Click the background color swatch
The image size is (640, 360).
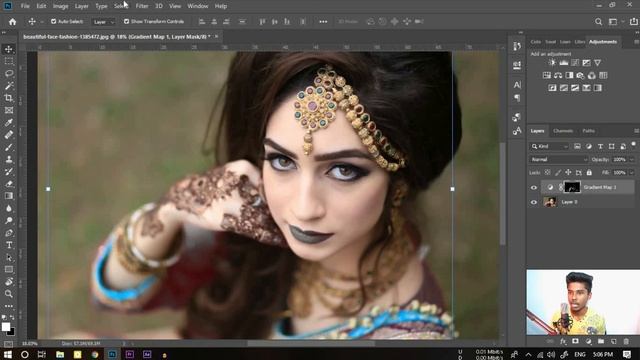tap(11, 332)
